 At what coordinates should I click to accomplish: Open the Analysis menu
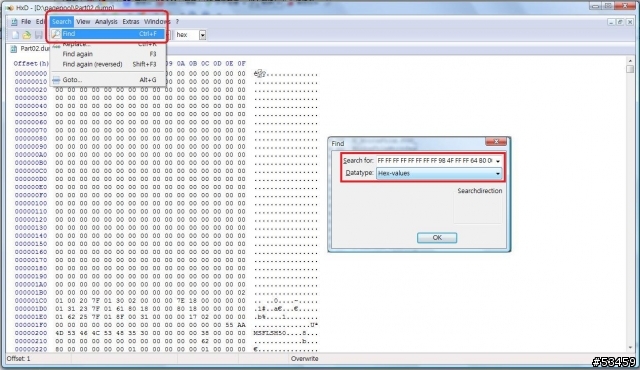(x=106, y=22)
